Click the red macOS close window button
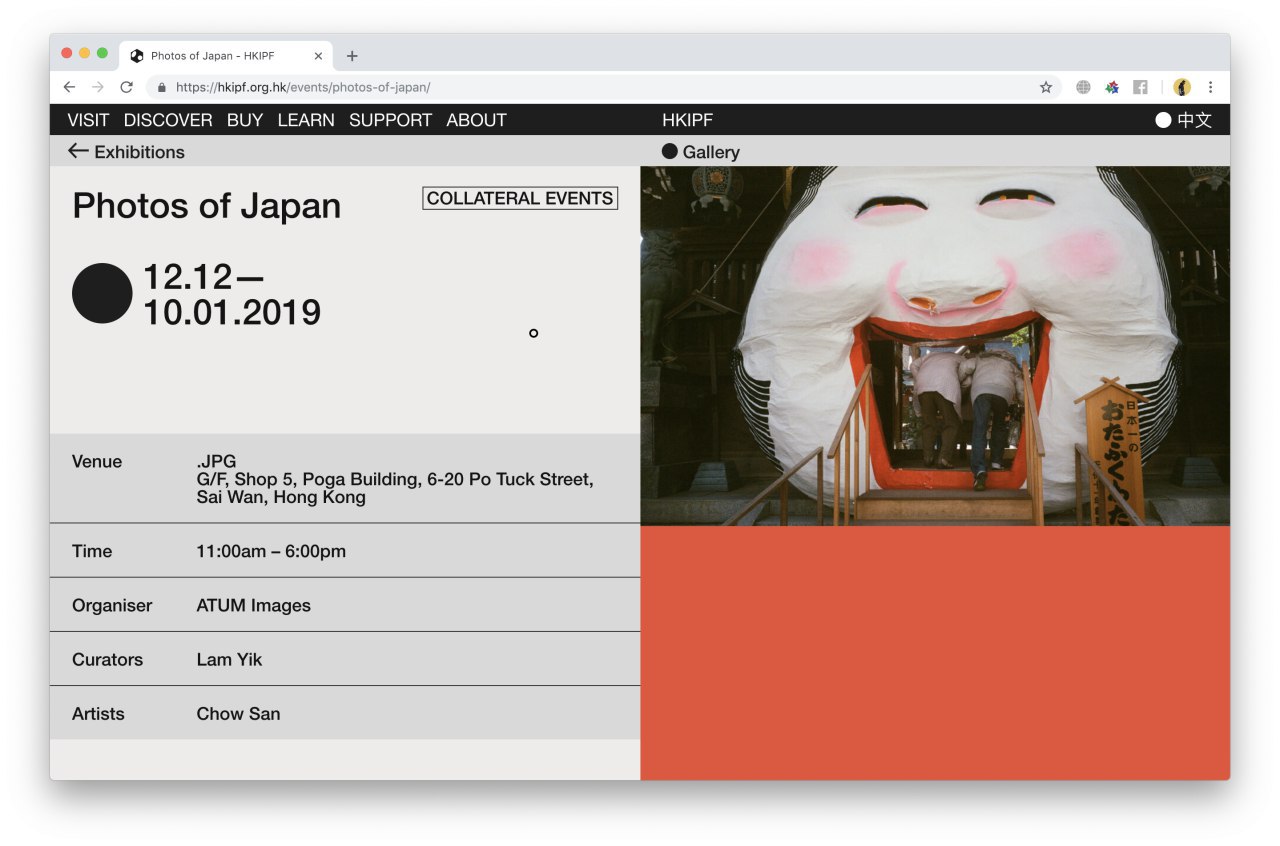 pos(67,53)
